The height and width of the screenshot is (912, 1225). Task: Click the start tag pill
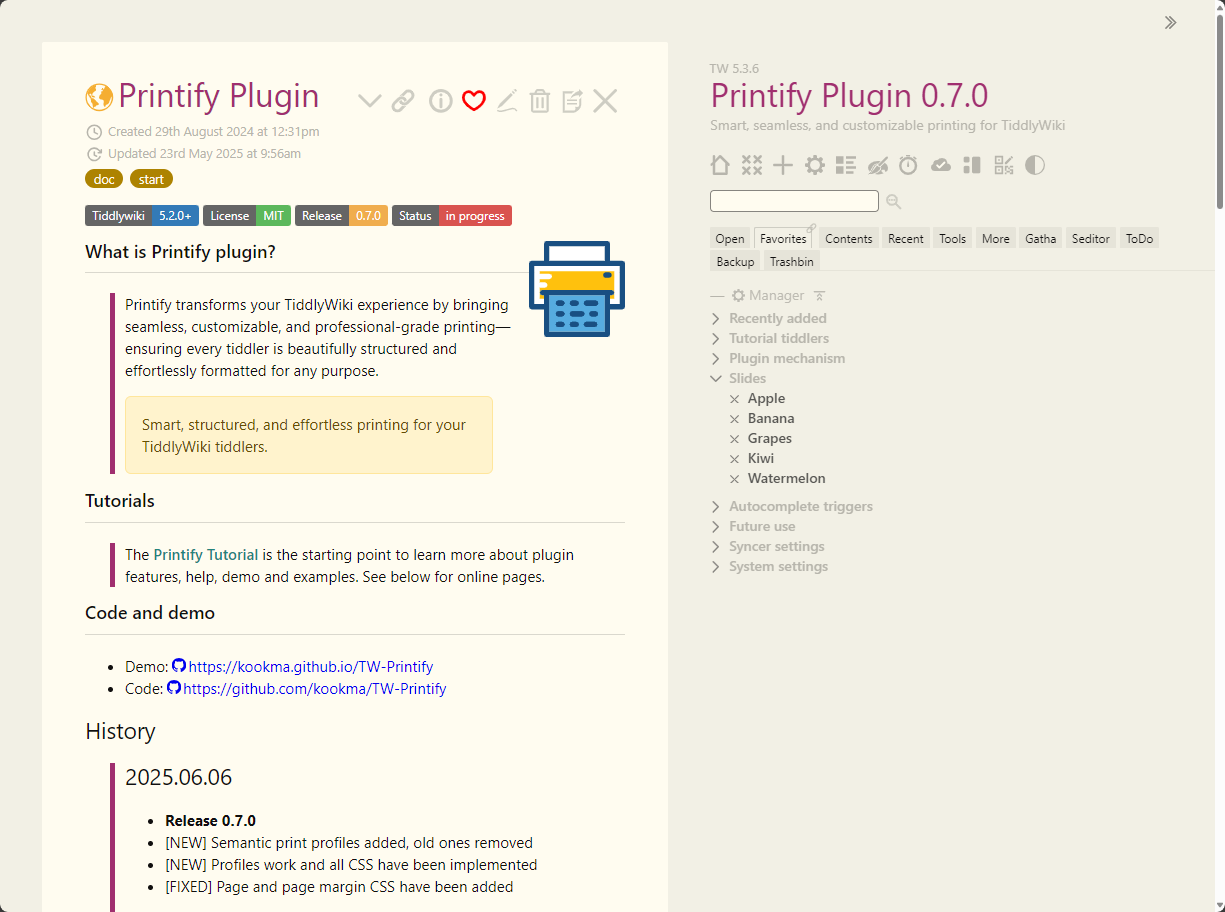point(151,179)
